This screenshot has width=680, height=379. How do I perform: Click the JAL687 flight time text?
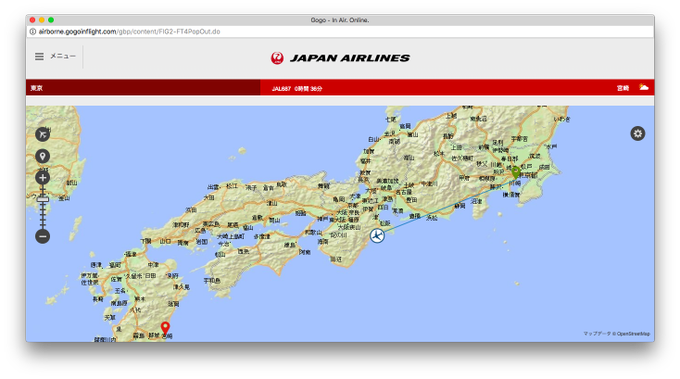[297, 88]
